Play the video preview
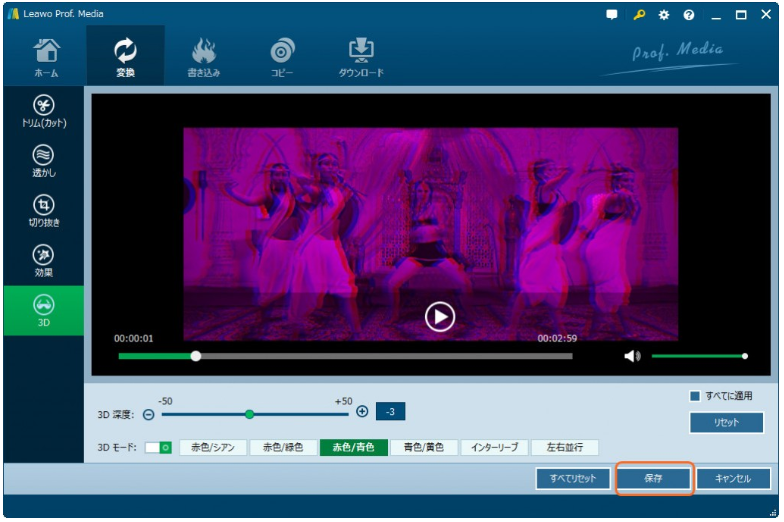784x522 pixels. click(439, 317)
